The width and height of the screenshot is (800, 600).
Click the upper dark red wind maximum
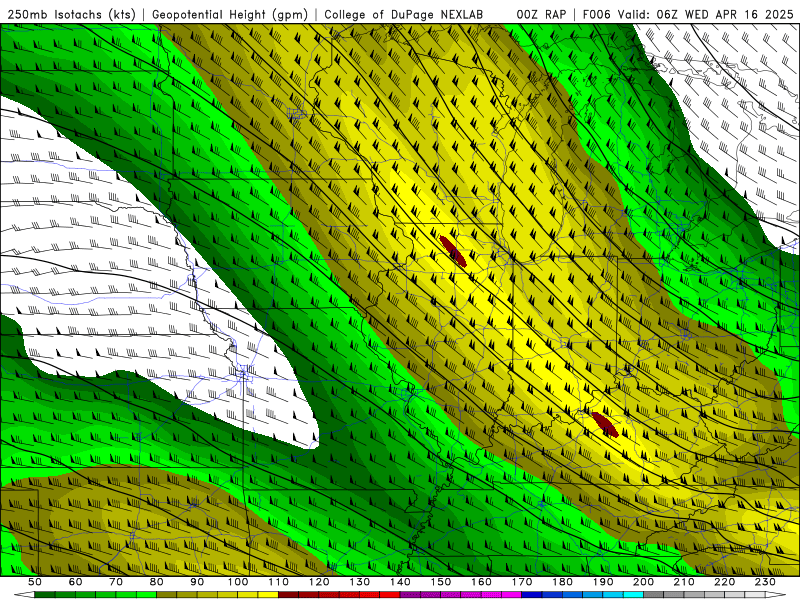pyautogui.click(x=453, y=251)
